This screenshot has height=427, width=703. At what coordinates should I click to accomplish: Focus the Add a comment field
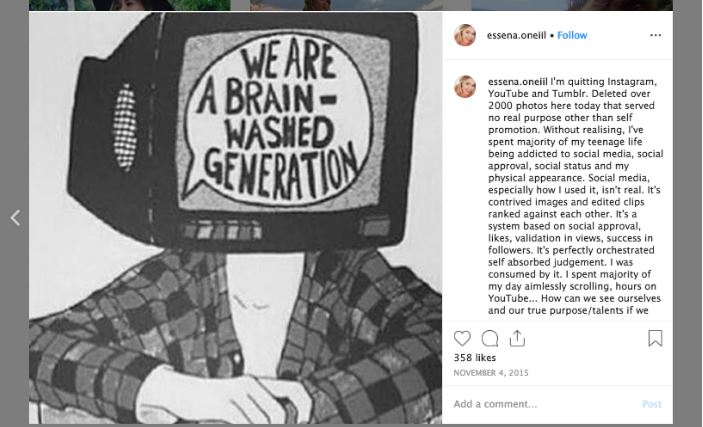543,404
